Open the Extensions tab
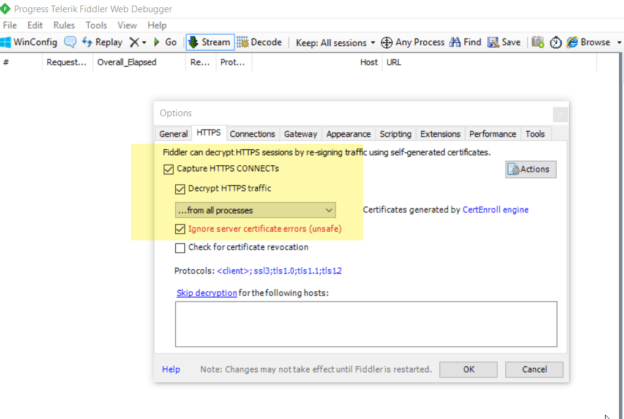The width and height of the screenshot is (624, 419). (440, 134)
